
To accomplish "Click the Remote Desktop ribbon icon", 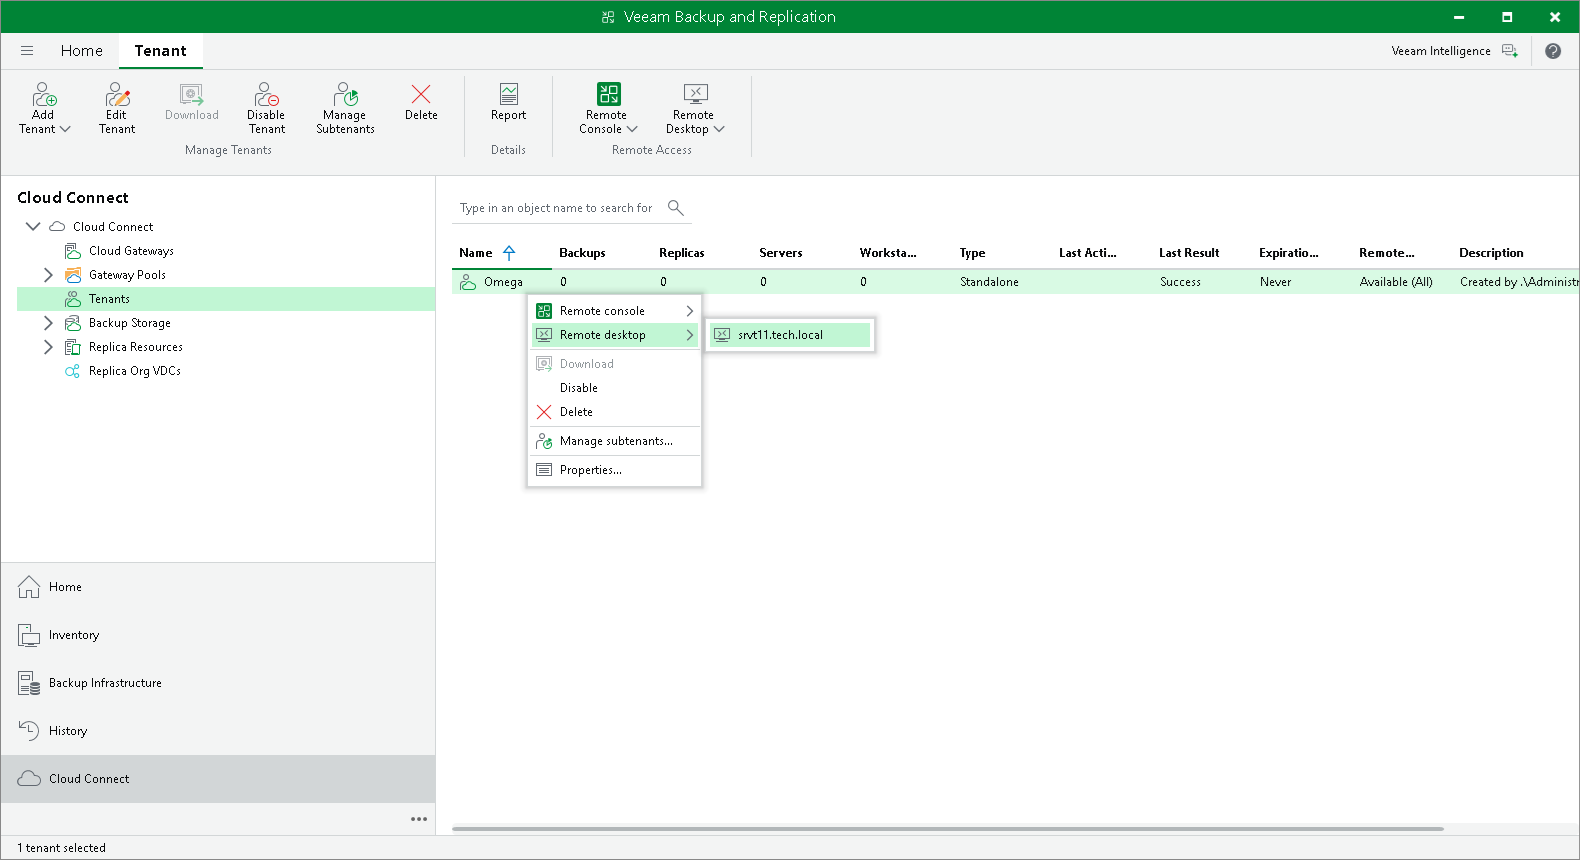I will pos(695,94).
